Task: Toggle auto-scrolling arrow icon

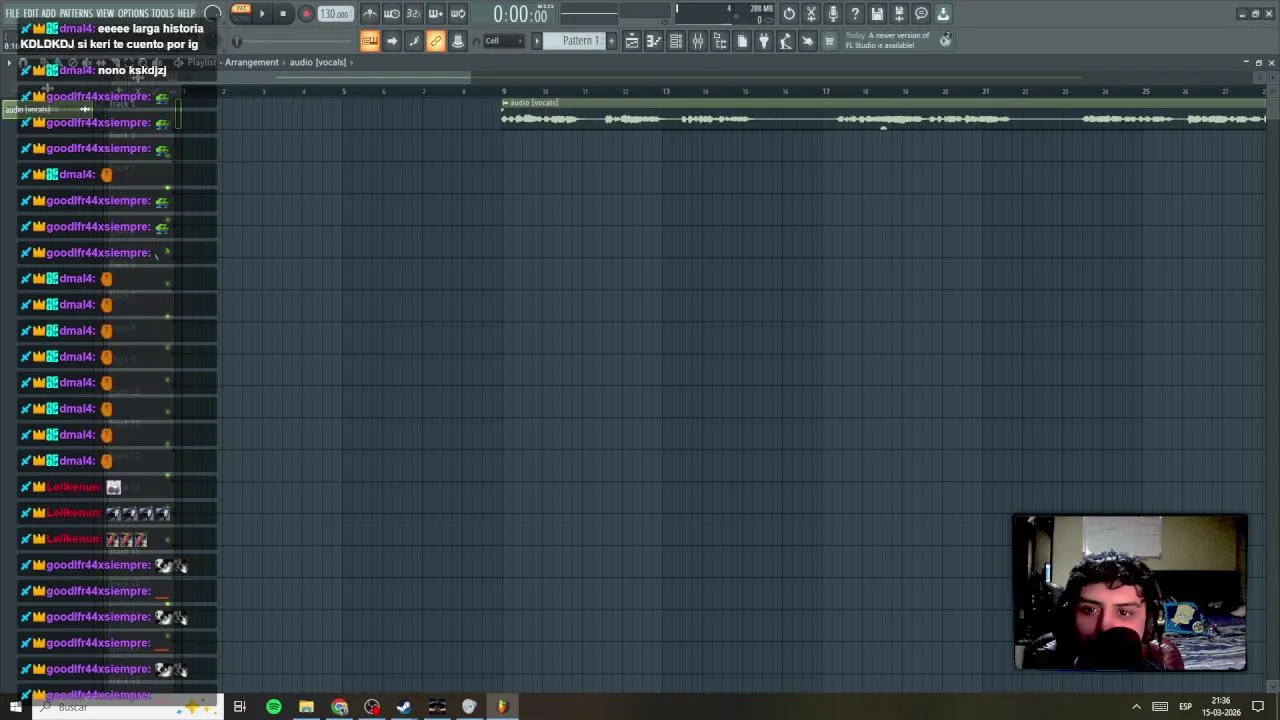Action: [x=392, y=41]
